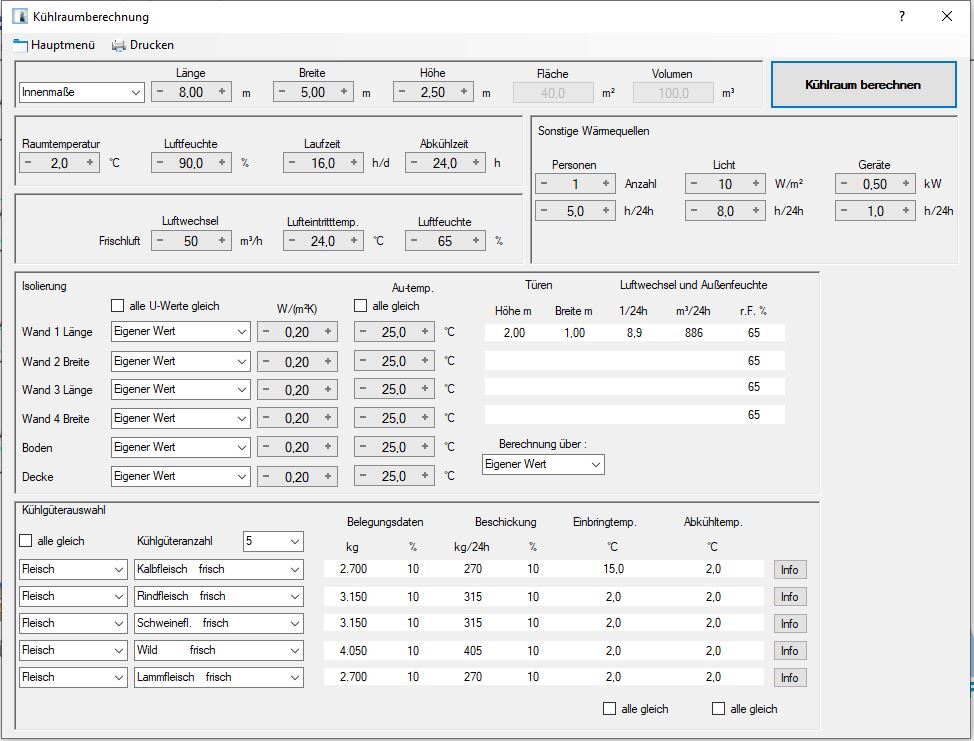Tick the Kühlgüterauswahl alle gleich checkbox
This screenshot has width=974, height=741.
25,541
